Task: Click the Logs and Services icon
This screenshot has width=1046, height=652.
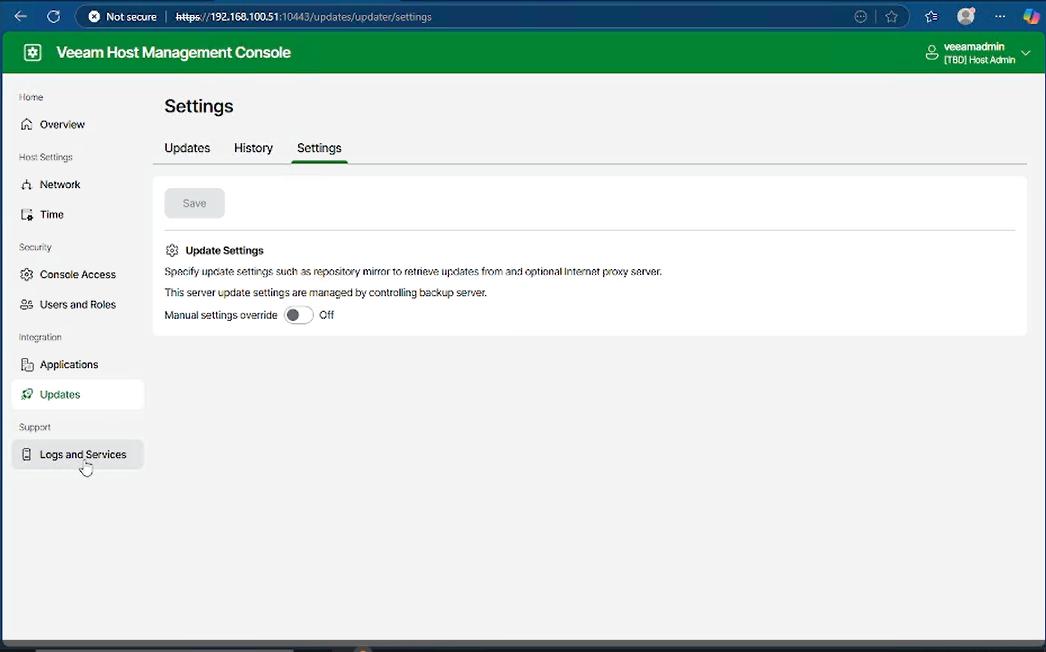Action: 27,455
